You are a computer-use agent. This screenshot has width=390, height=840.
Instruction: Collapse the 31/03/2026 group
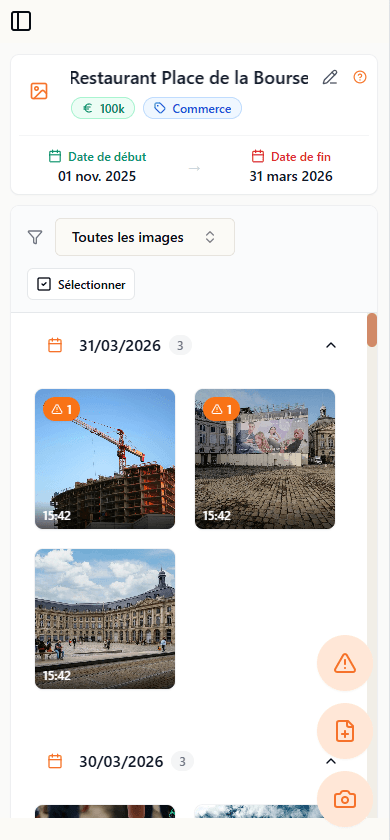tap(331, 345)
